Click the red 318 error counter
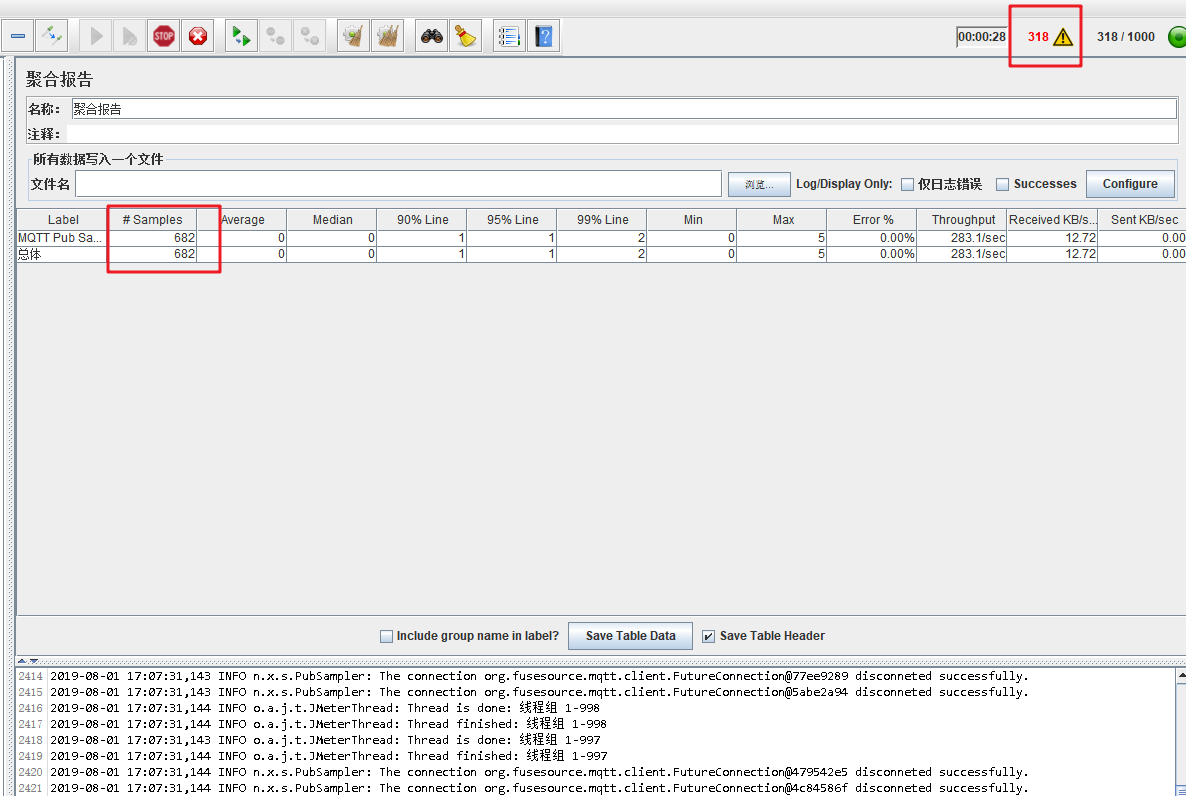The height and width of the screenshot is (796, 1186). [1038, 37]
